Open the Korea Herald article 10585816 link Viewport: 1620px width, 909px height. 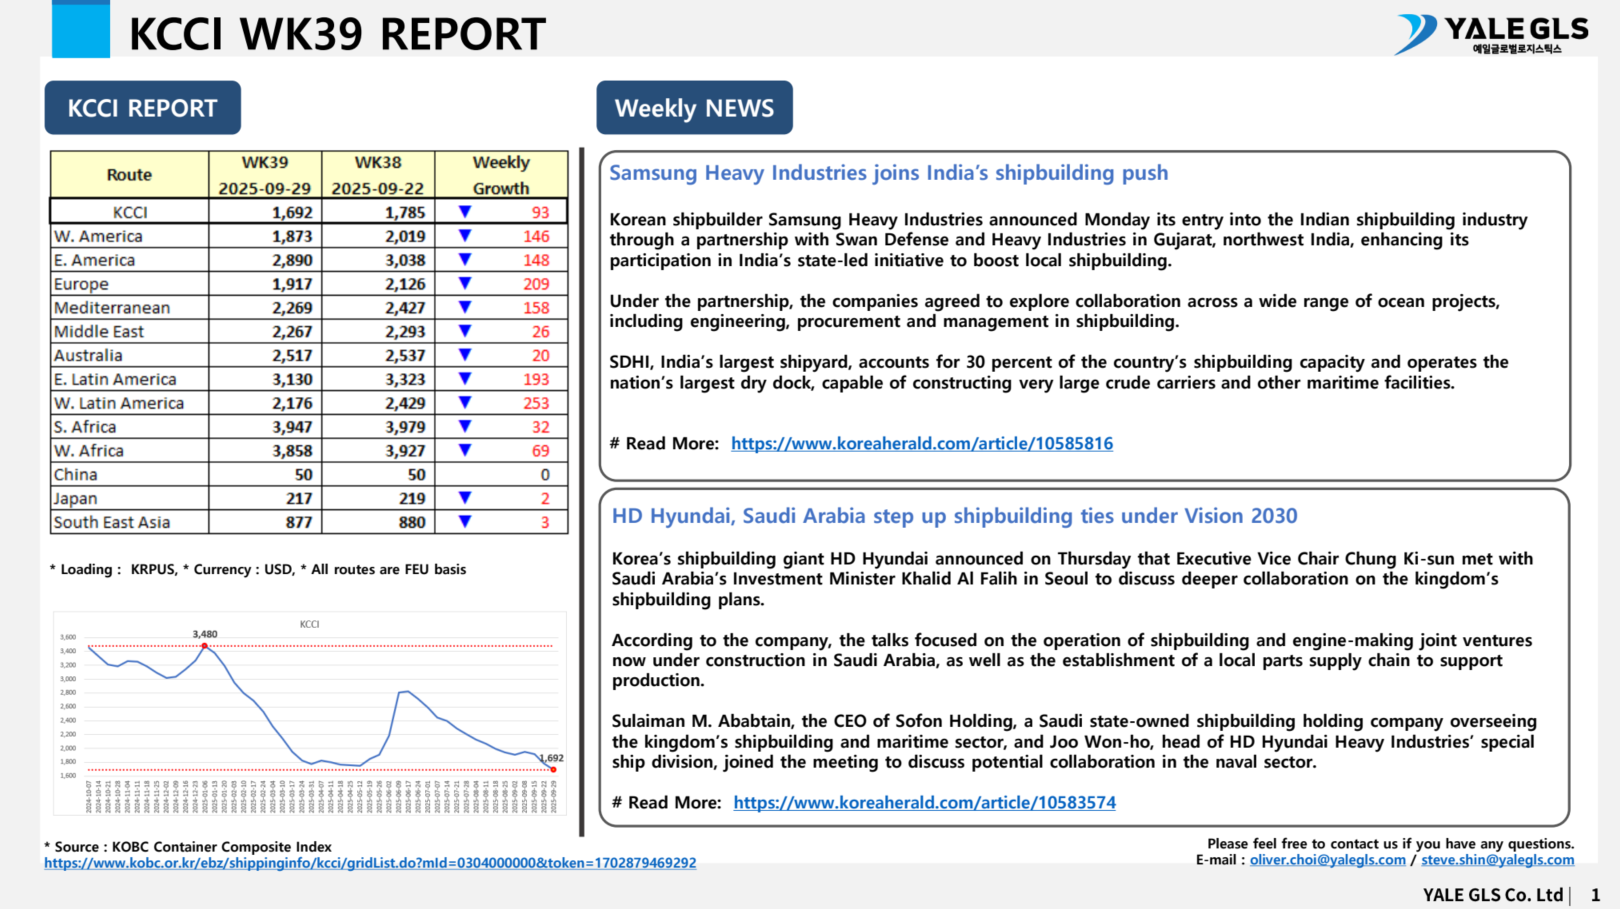point(921,444)
